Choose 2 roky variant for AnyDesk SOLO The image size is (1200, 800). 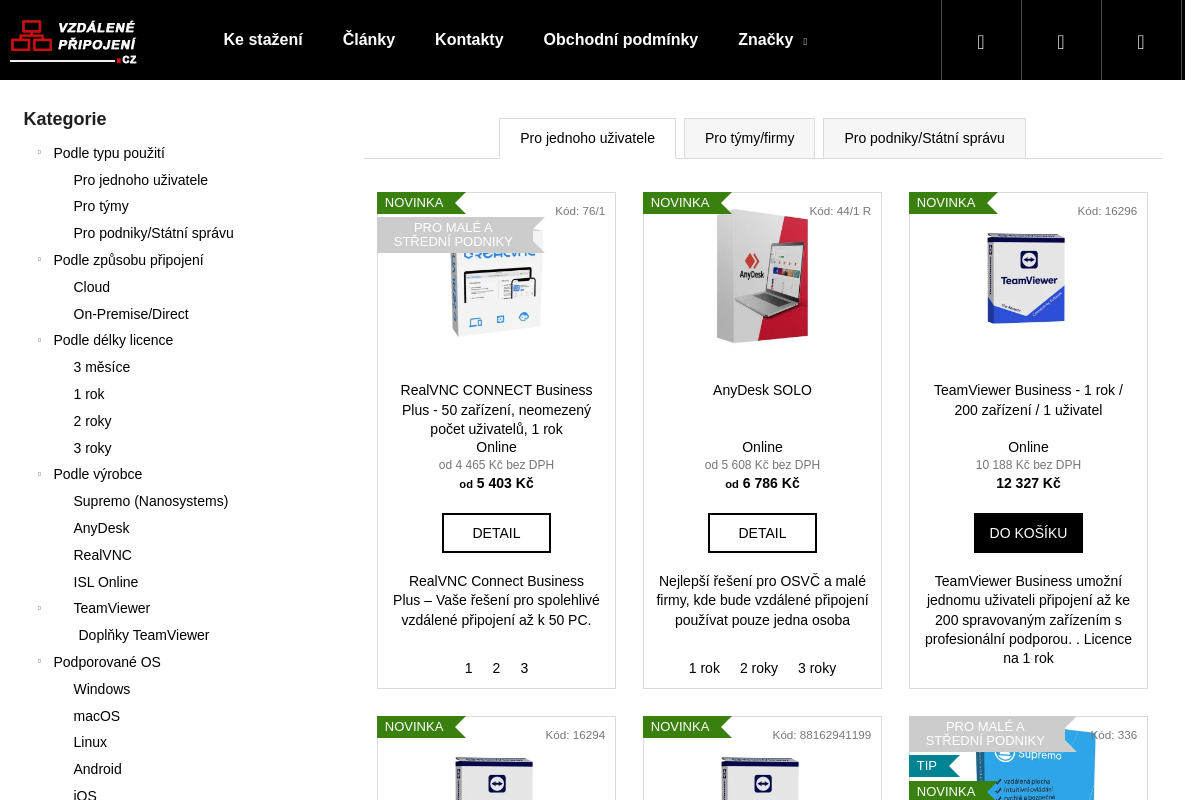(x=759, y=668)
